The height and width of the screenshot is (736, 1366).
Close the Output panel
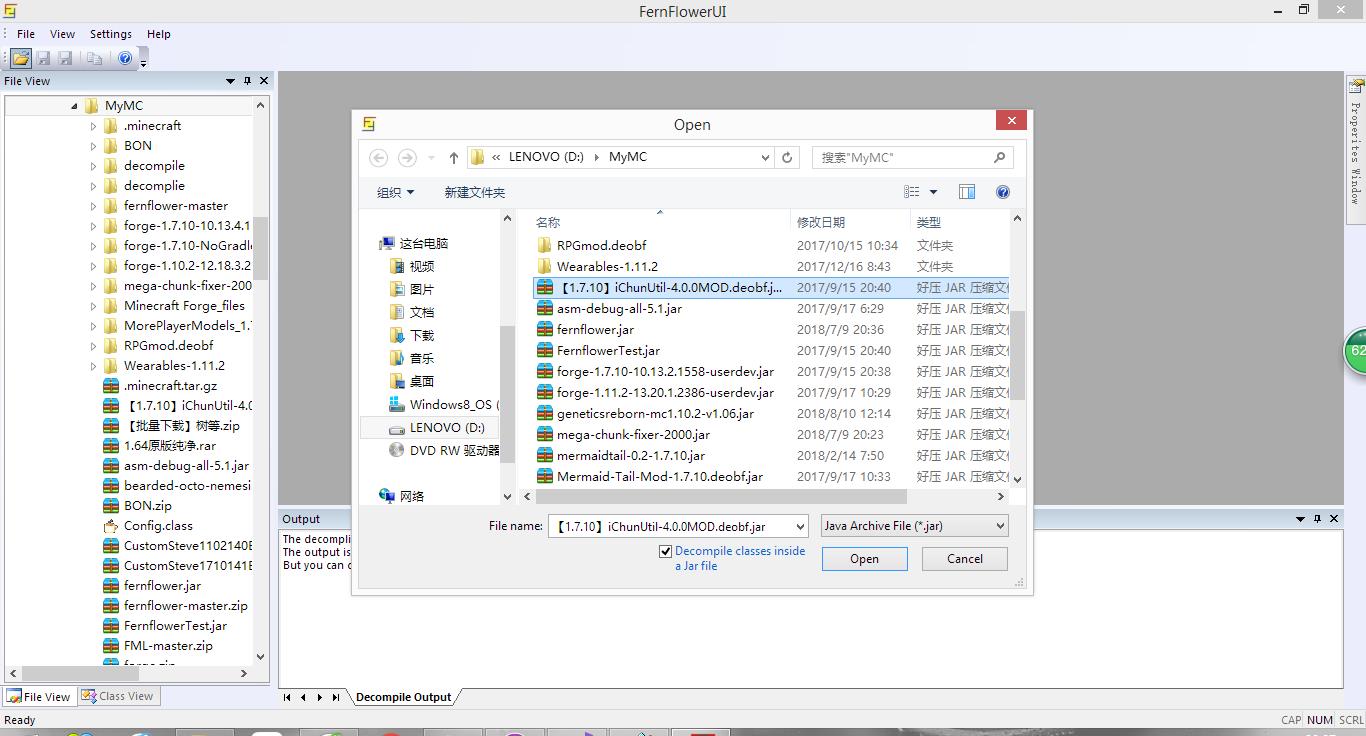tap(1334, 519)
